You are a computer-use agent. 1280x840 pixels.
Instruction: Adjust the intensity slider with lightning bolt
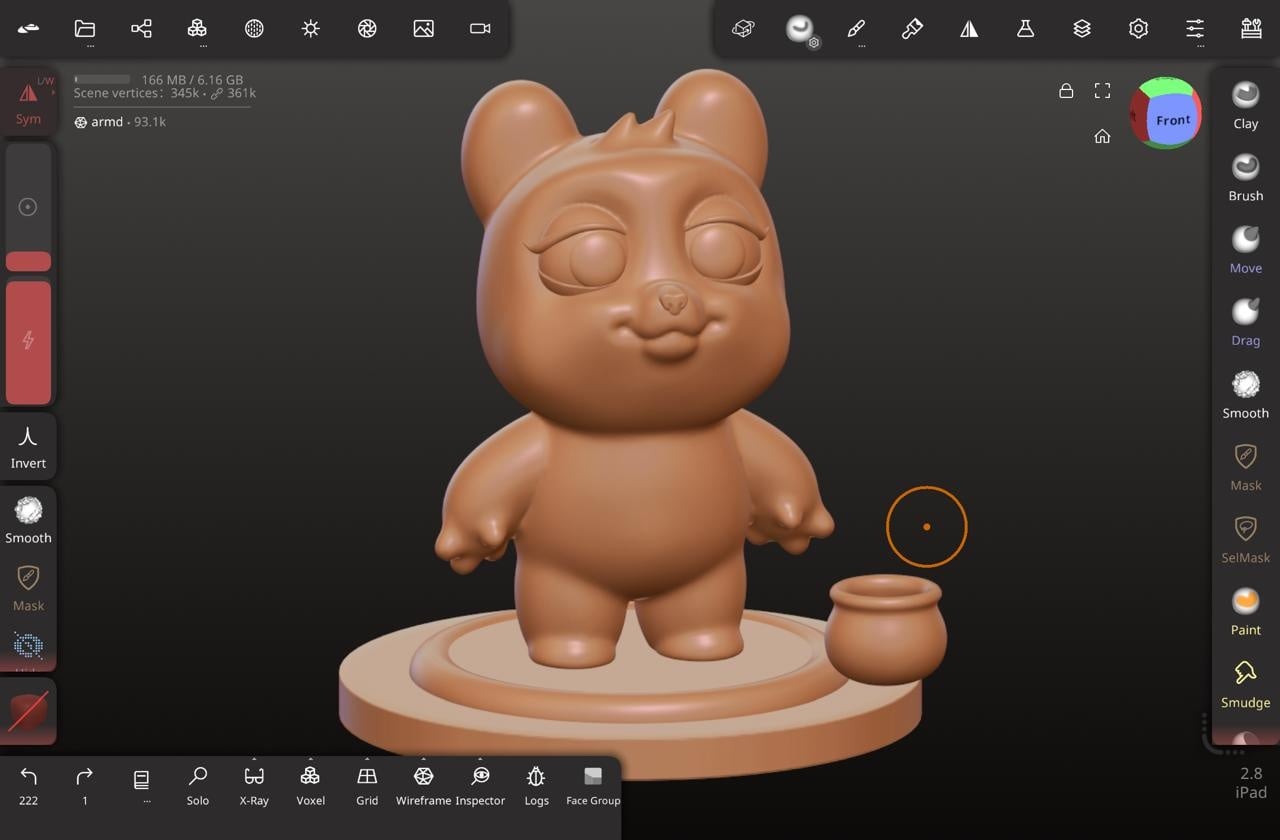(28, 341)
